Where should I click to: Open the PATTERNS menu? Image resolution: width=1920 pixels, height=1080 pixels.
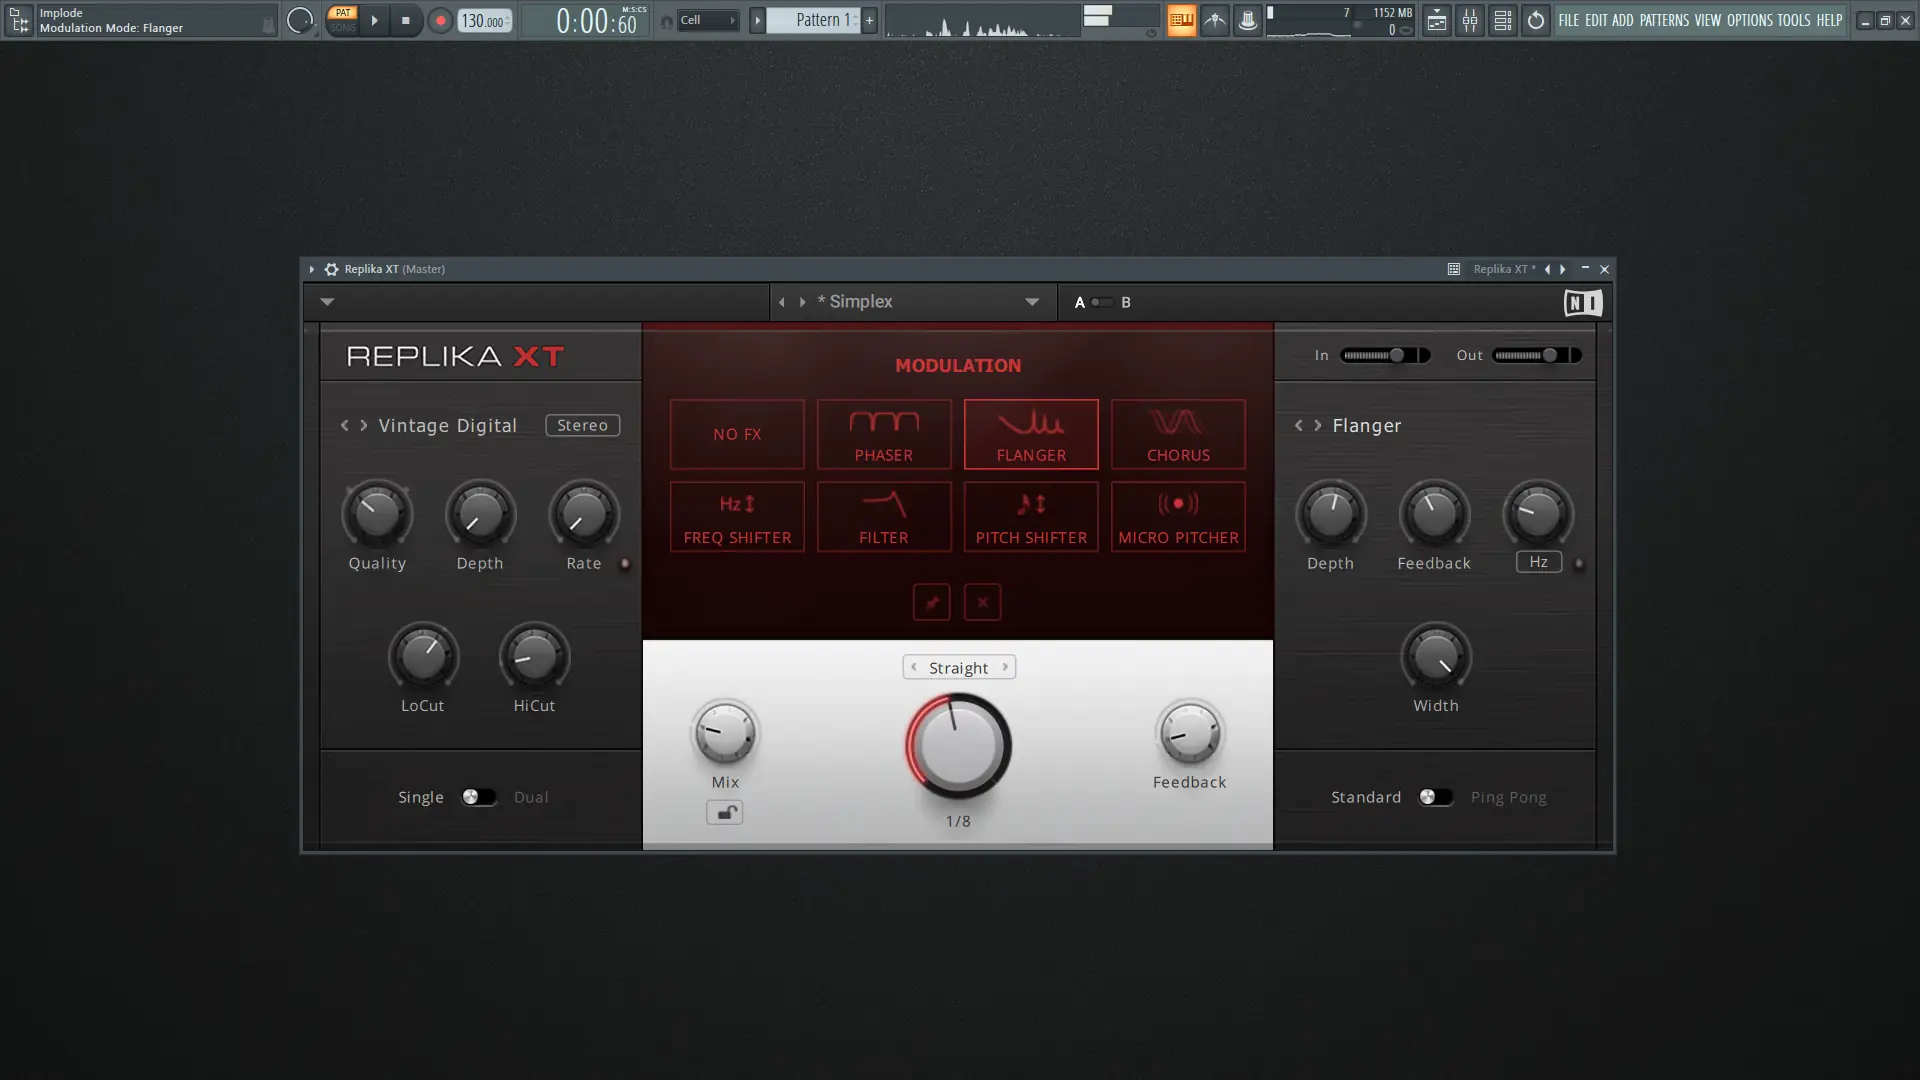tap(1663, 20)
